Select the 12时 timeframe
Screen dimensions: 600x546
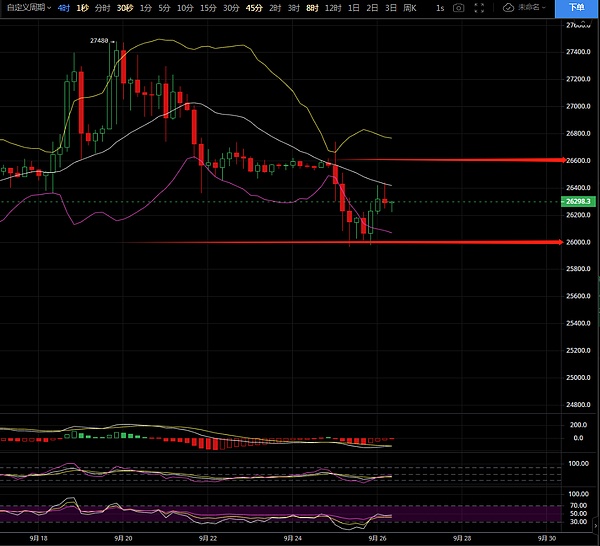point(332,8)
